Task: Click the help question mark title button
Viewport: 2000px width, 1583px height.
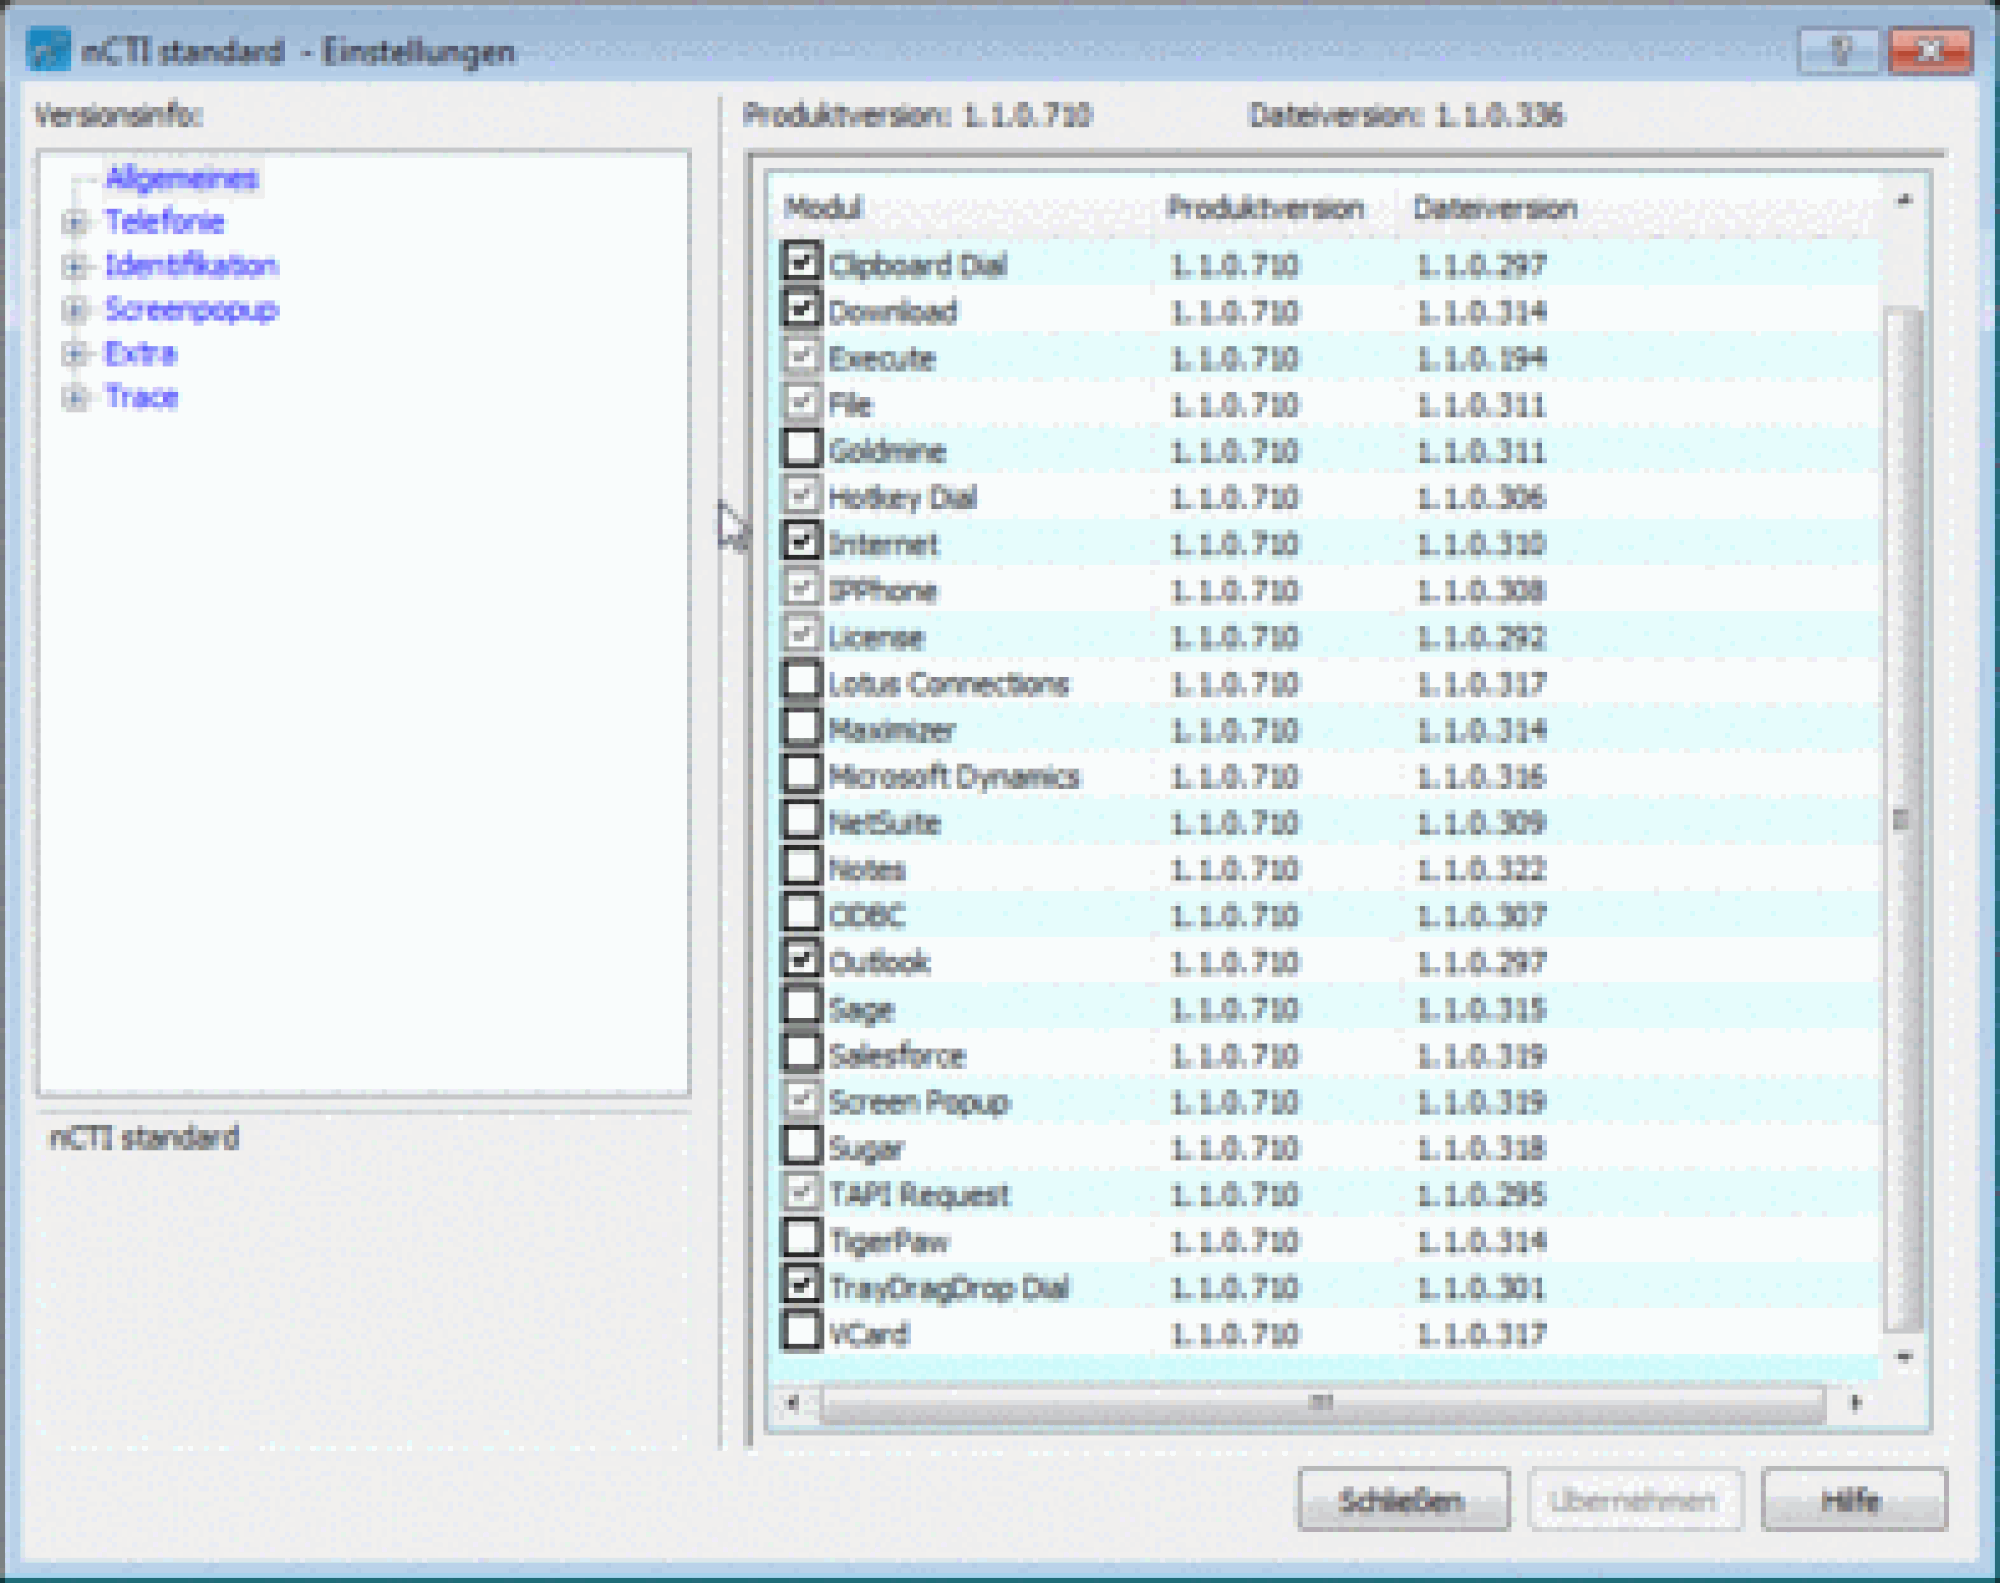Action: (x=1837, y=50)
